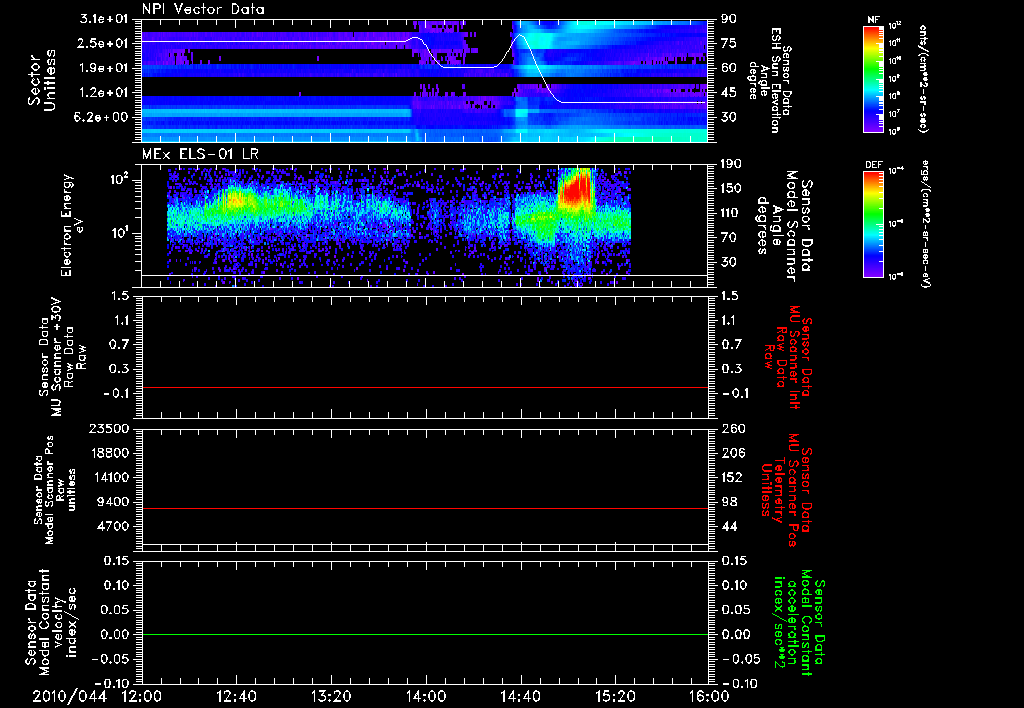
Task: Click the NF color scale bar
Action: pos(874,79)
